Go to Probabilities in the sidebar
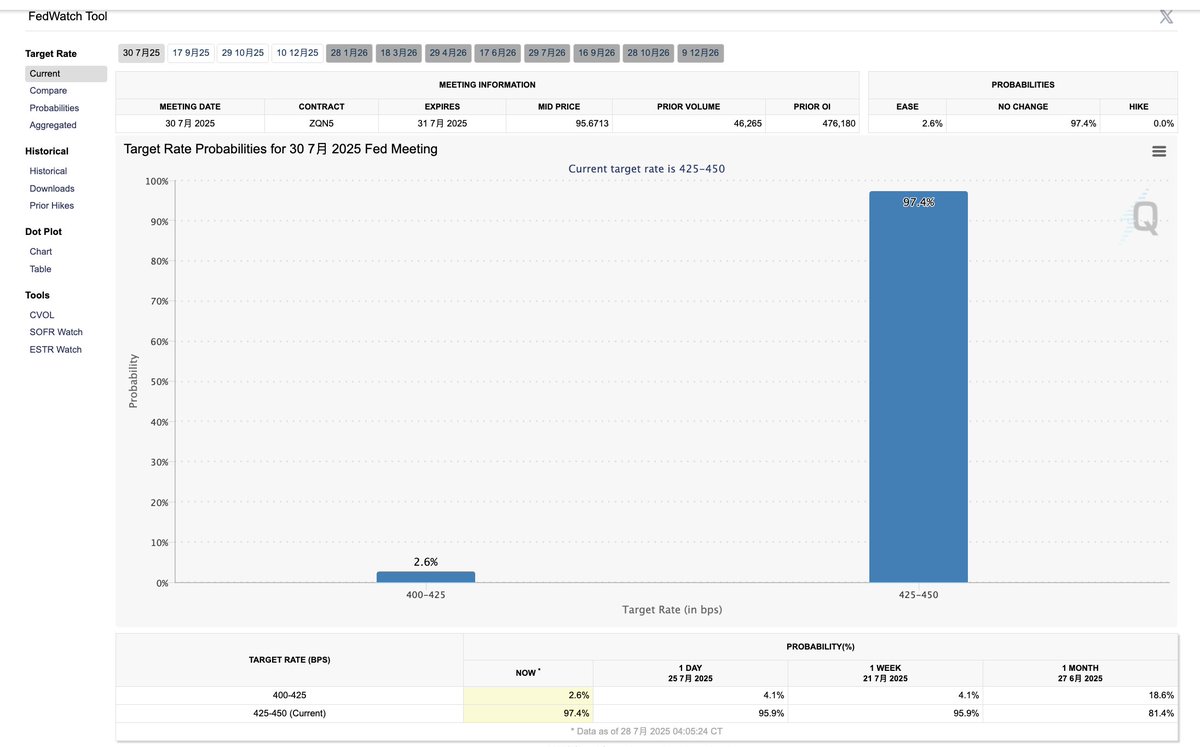This screenshot has height=747, width=1200. (54, 108)
